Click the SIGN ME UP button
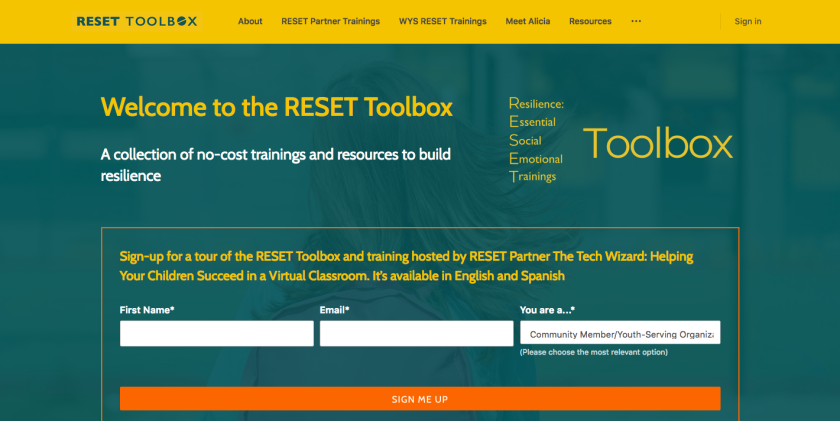840x421 pixels. [x=420, y=399]
